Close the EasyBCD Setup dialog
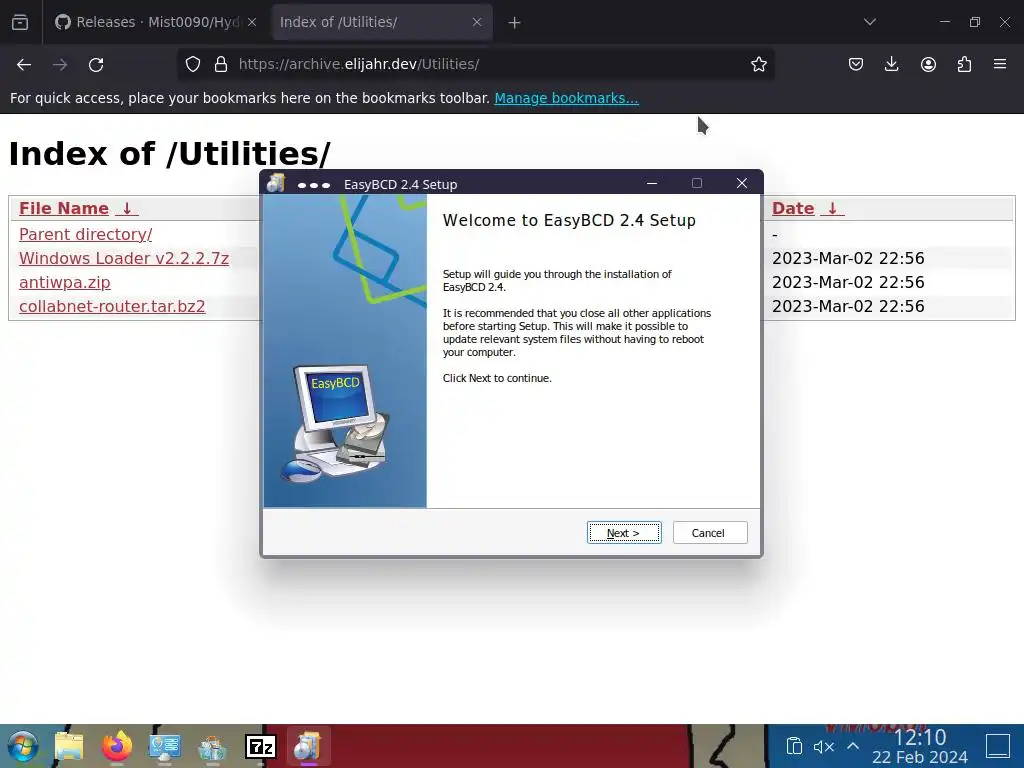Screen dimensions: 1024x768 click(x=741, y=183)
